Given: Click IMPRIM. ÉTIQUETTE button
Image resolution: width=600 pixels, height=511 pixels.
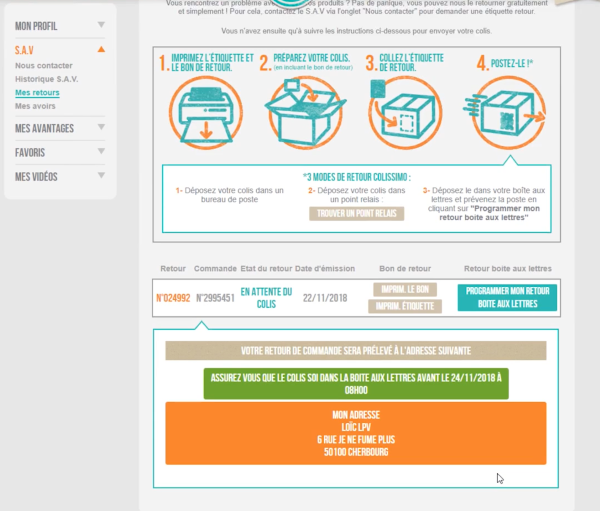Looking at the screenshot, I should coord(405,306).
